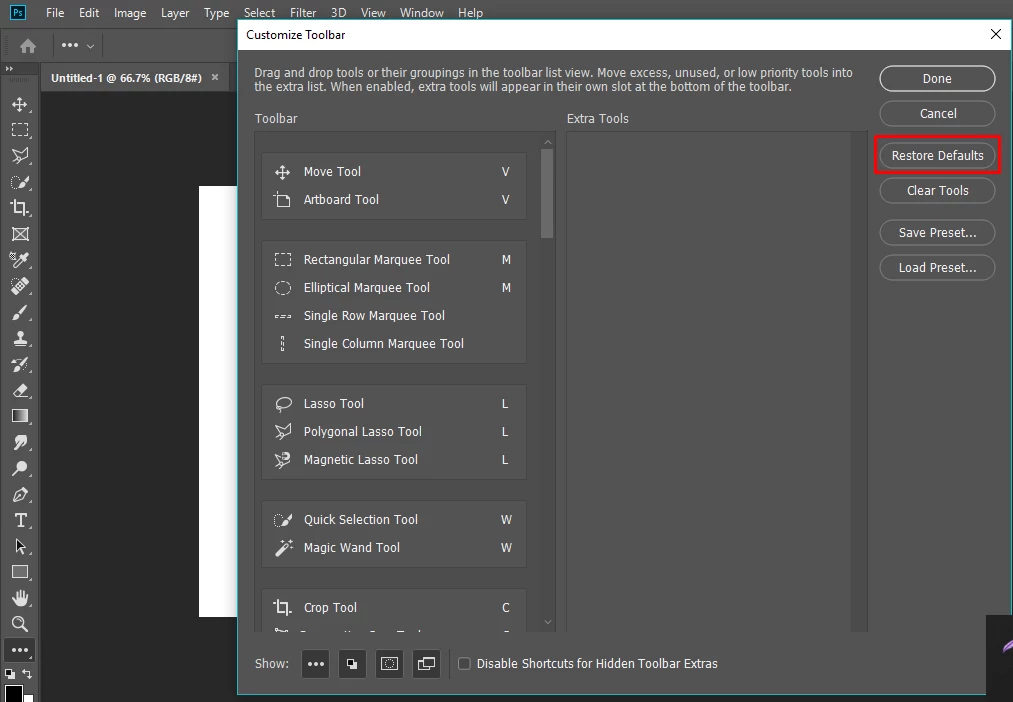Image resolution: width=1013 pixels, height=702 pixels.
Task: Select the Eraser tool in left toolbar
Action: pos(20,390)
